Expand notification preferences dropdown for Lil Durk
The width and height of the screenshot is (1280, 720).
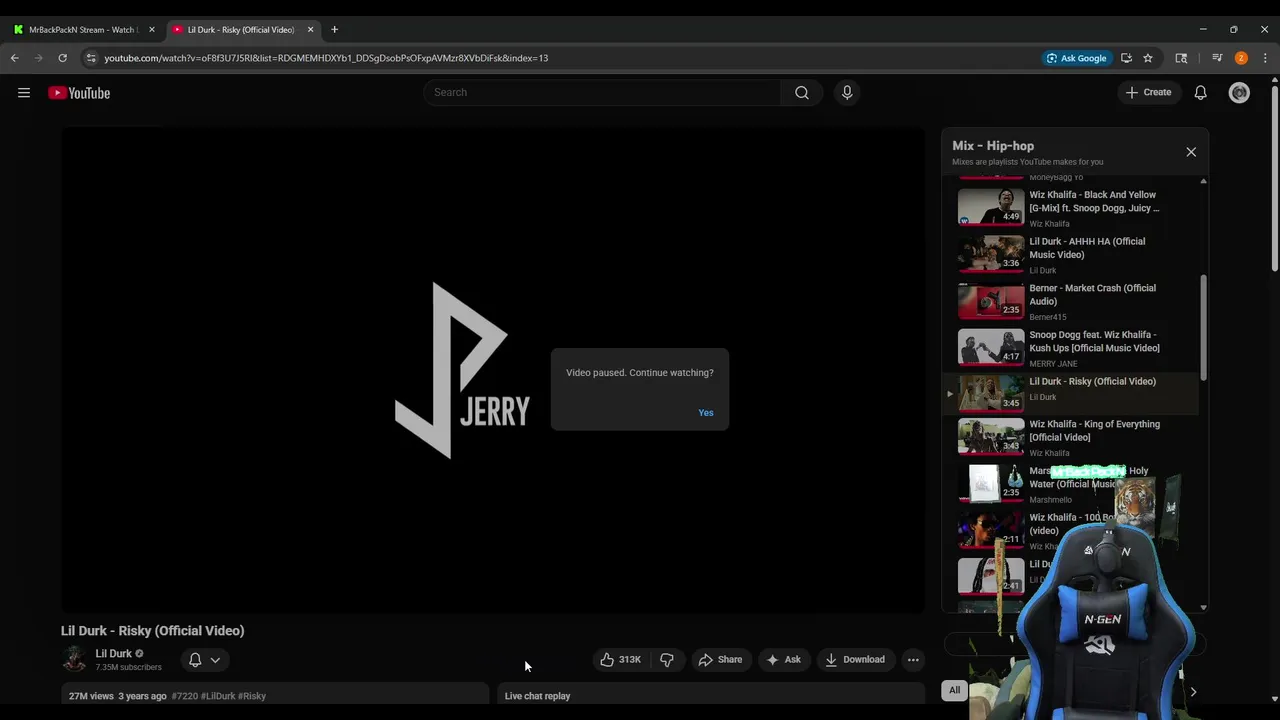[203, 660]
